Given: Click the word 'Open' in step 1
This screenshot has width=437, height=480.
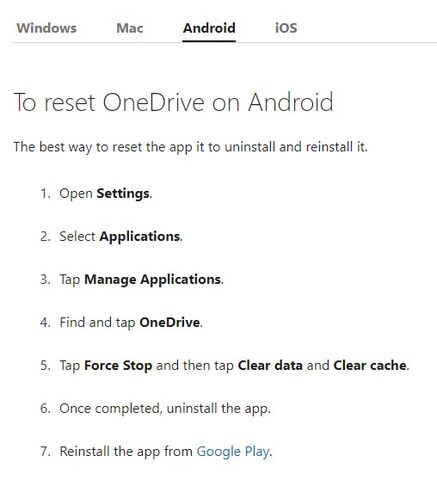Looking at the screenshot, I should [76, 194].
